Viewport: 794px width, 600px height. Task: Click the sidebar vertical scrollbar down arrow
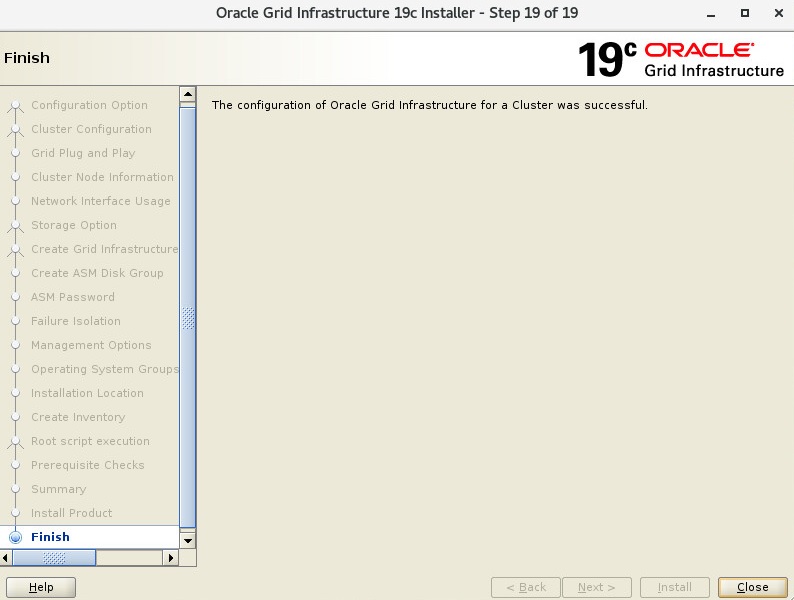click(187, 541)
